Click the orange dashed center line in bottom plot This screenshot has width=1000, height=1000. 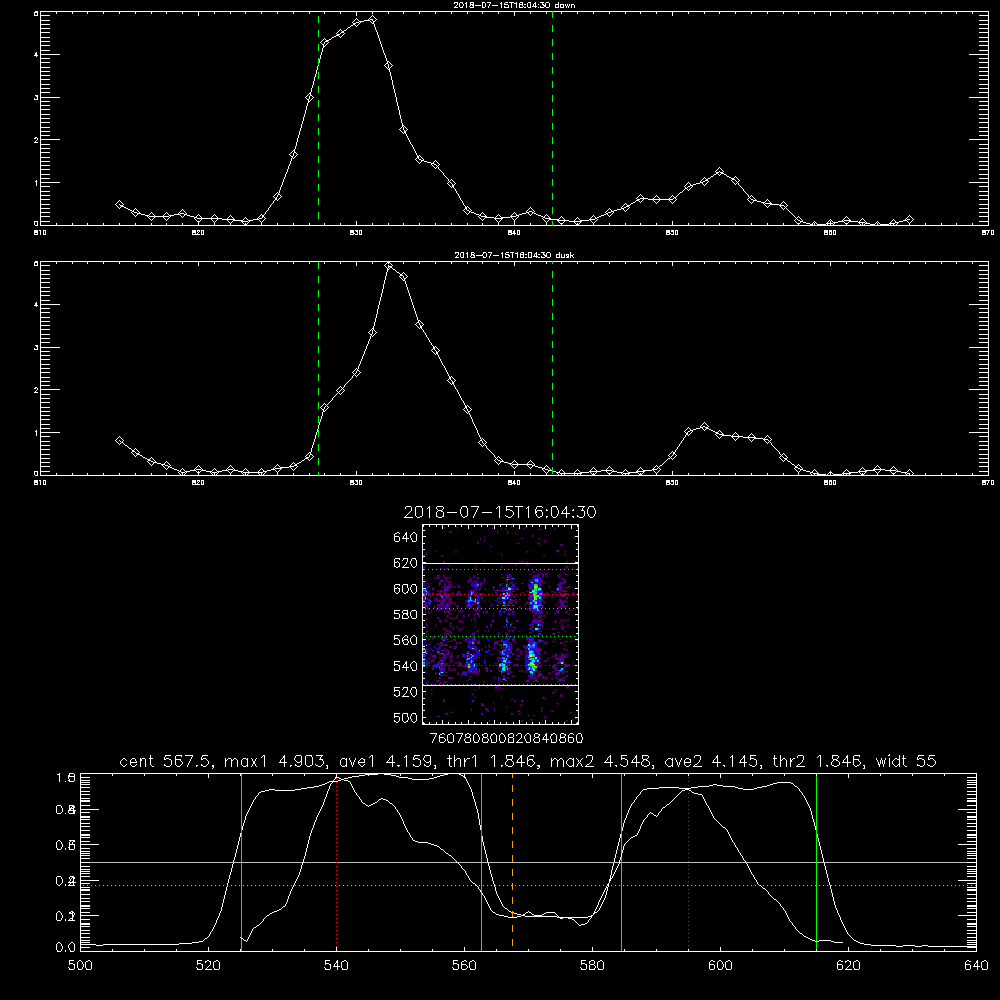512,862
